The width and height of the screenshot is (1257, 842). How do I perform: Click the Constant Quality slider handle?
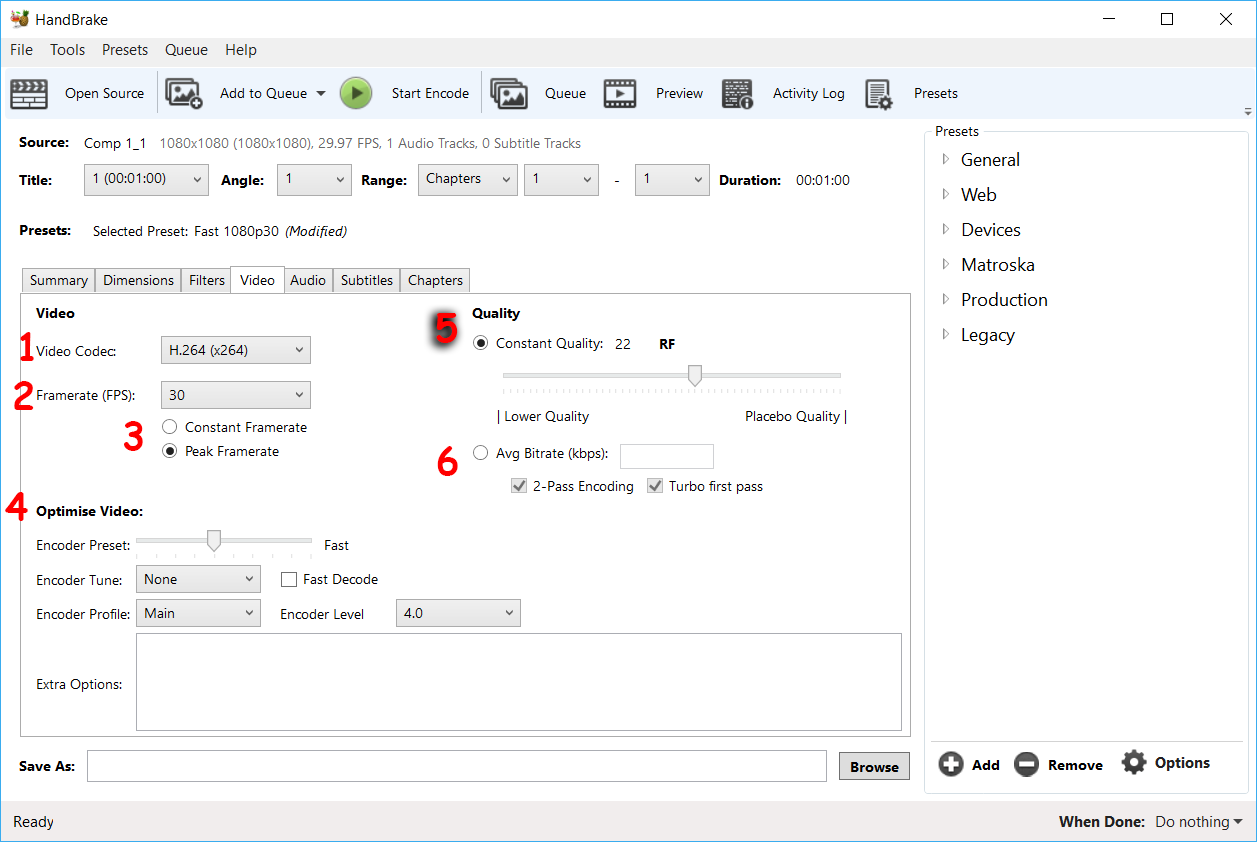(694, 375)
